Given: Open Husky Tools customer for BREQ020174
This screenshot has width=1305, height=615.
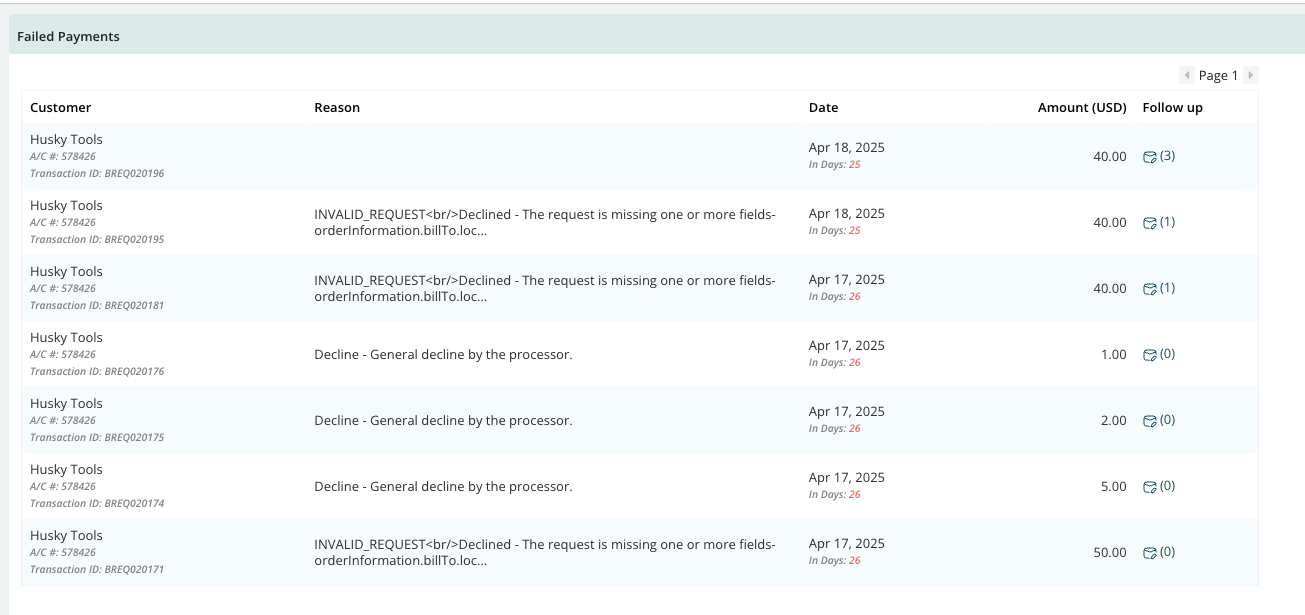Looking at the screenshot, I should pyautogui.click(x=66, y=470).
